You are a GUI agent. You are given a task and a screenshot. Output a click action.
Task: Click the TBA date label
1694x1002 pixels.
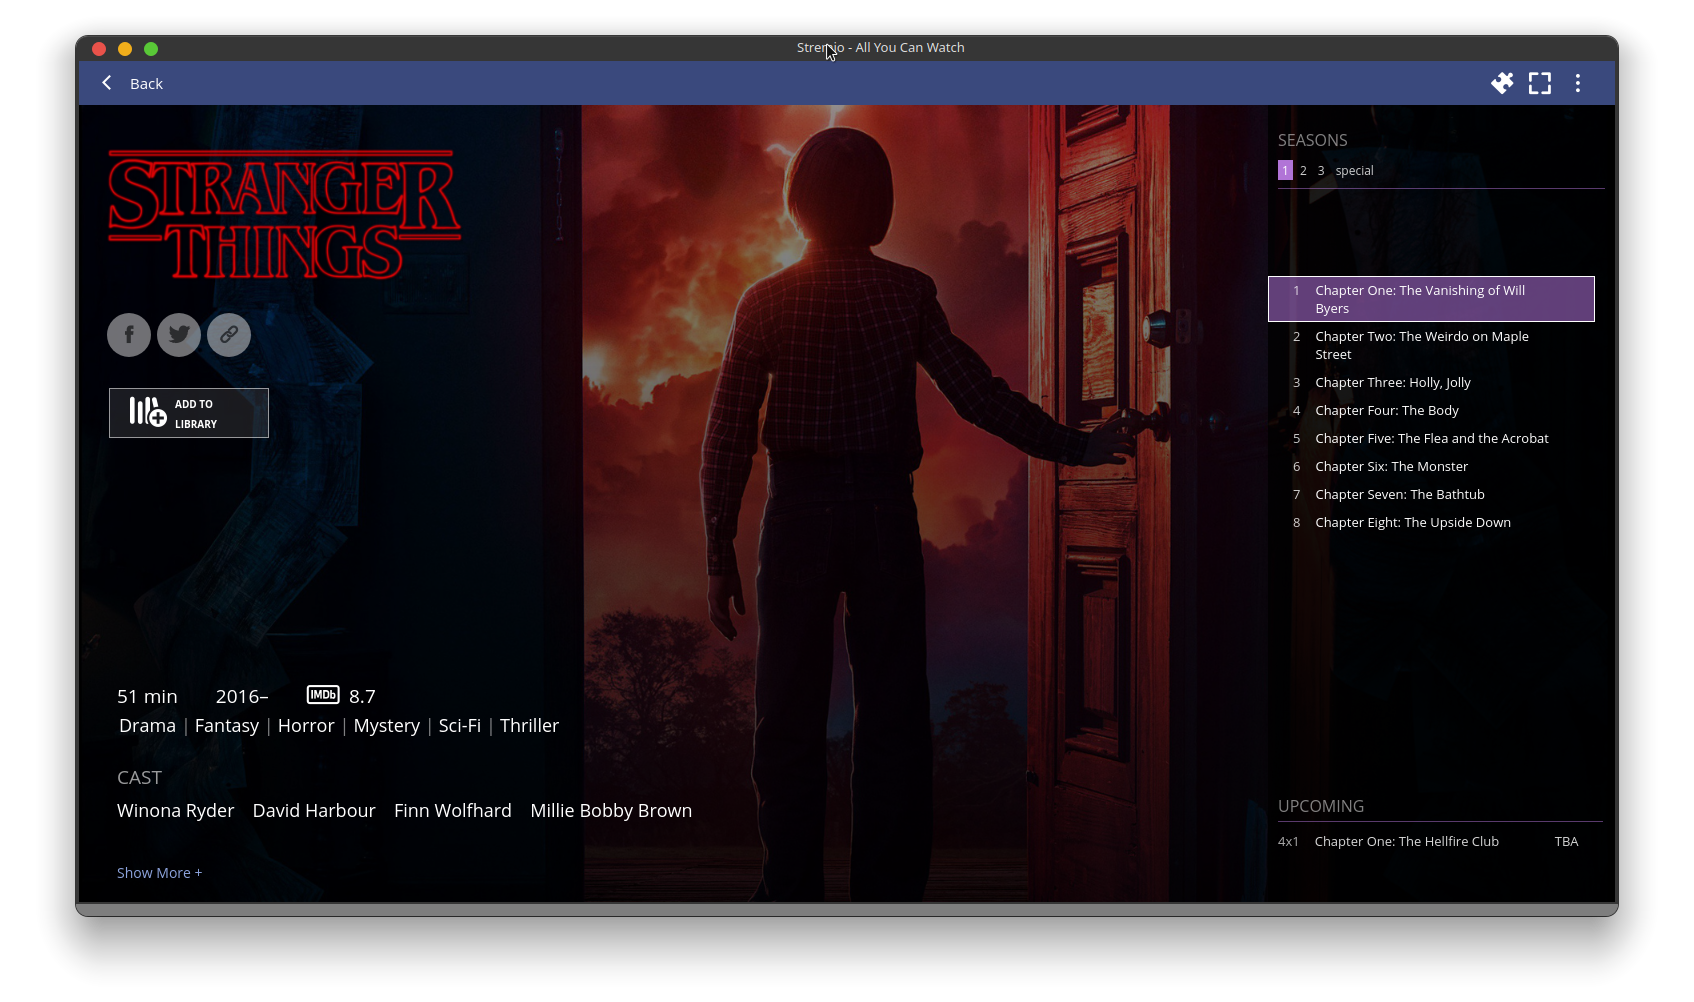pyautogui.click(x=1566, y=841)
